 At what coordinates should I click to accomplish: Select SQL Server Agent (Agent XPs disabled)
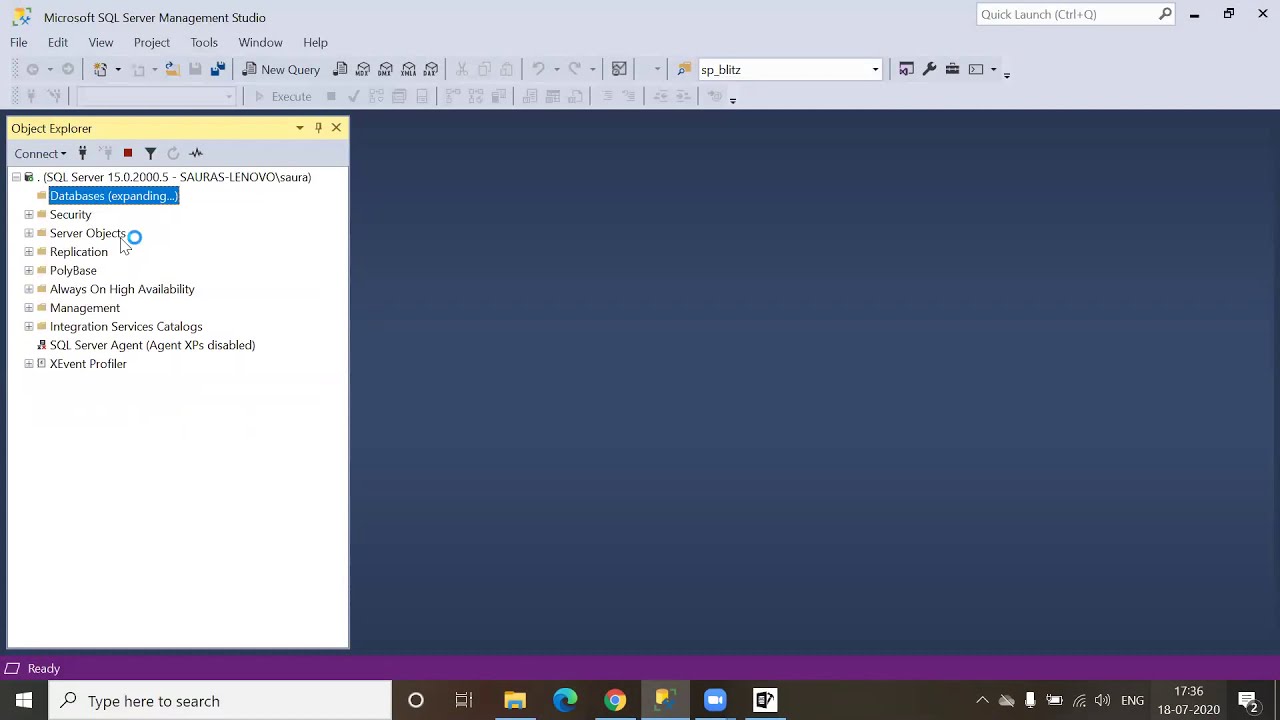[x=152, y=345]
